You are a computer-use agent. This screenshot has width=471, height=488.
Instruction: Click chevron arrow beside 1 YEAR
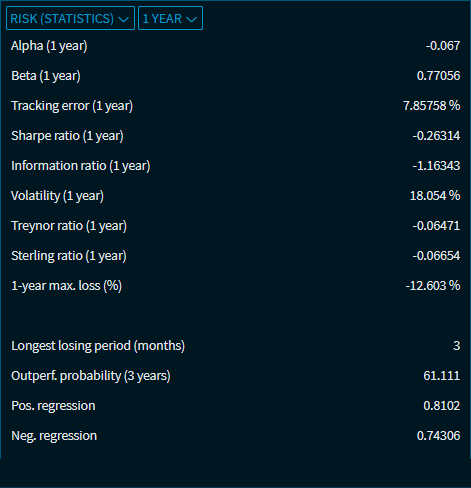[191, 19]
